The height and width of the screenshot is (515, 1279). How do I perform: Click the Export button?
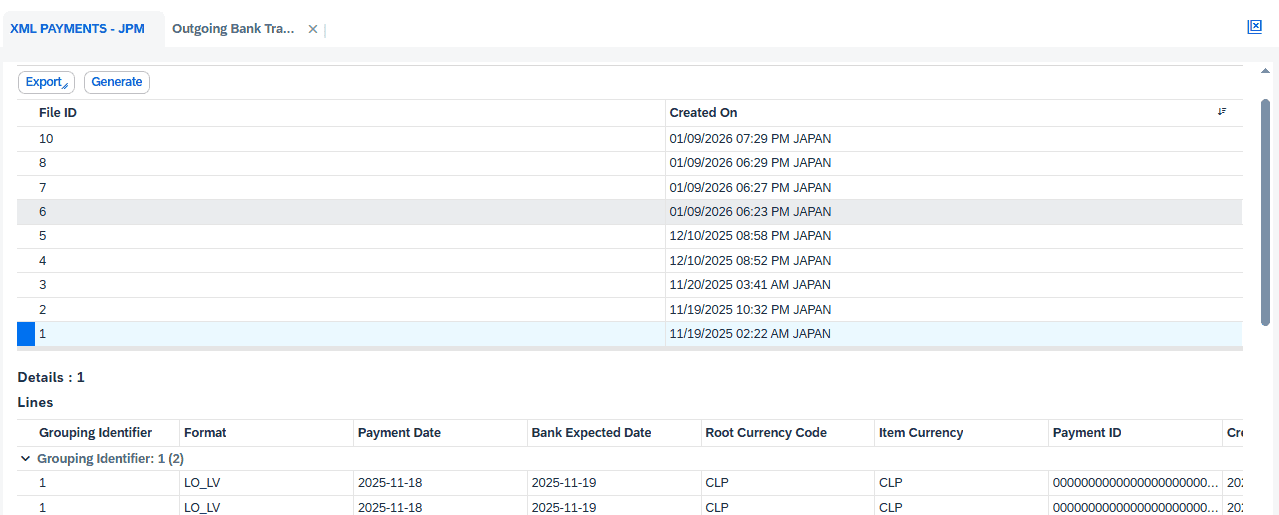click(46, 82)
